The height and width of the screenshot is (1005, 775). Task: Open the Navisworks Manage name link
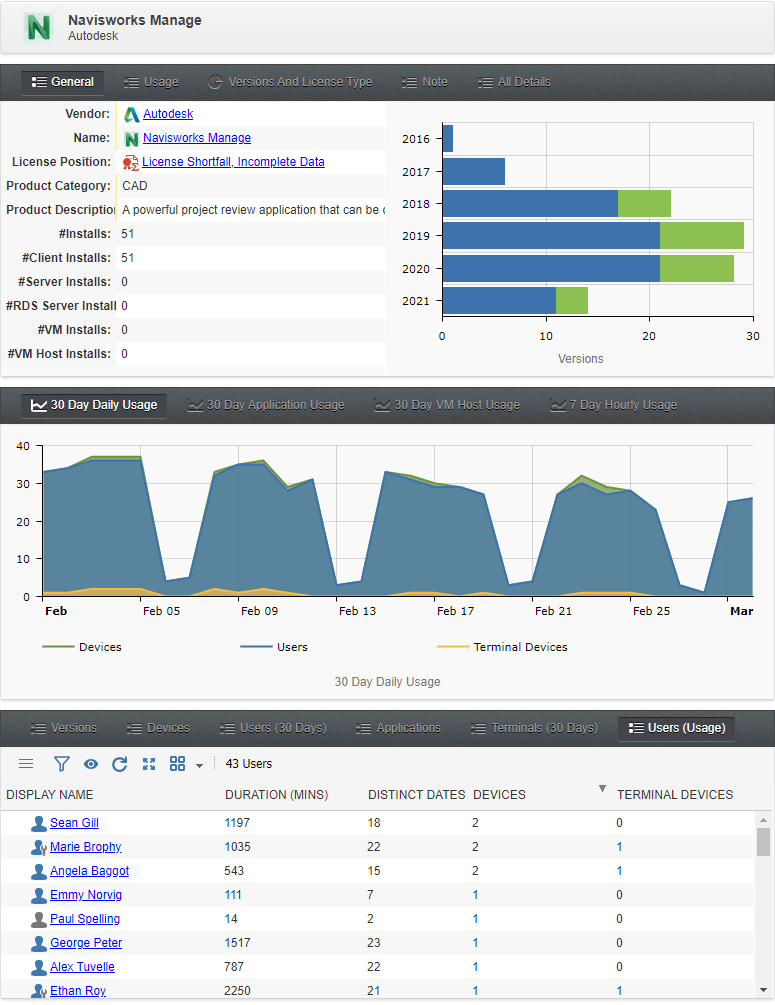click(197, 138)
